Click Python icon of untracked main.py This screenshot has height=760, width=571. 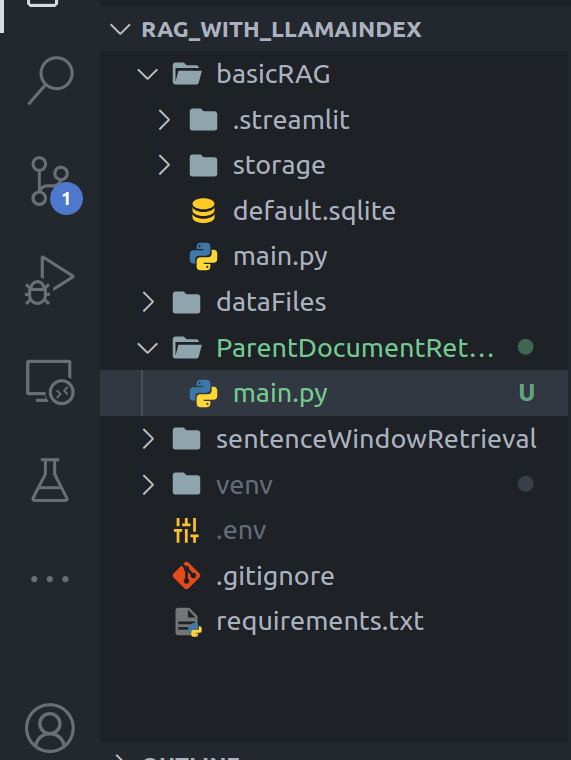pyautogui.click(x=203, y=393)
